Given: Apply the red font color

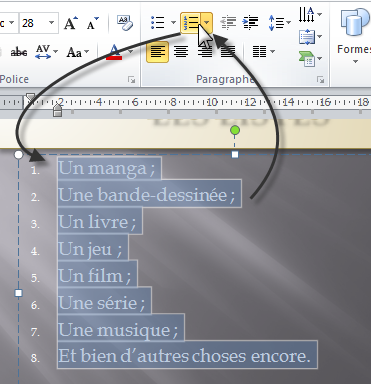Looking at the screenshot, I should point(114,52).
